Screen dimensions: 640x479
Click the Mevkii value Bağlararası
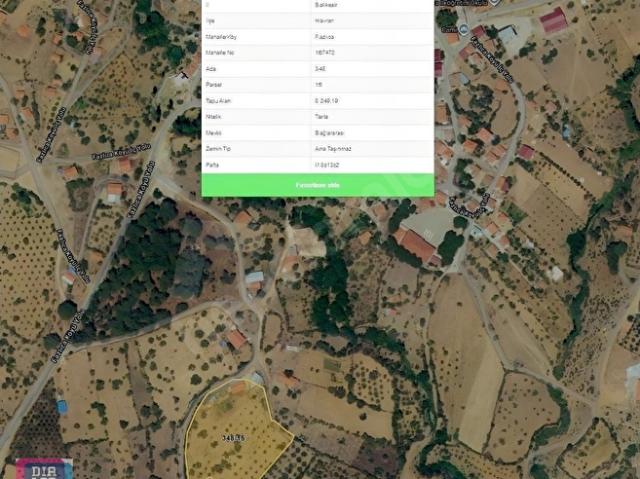(329, 133)
